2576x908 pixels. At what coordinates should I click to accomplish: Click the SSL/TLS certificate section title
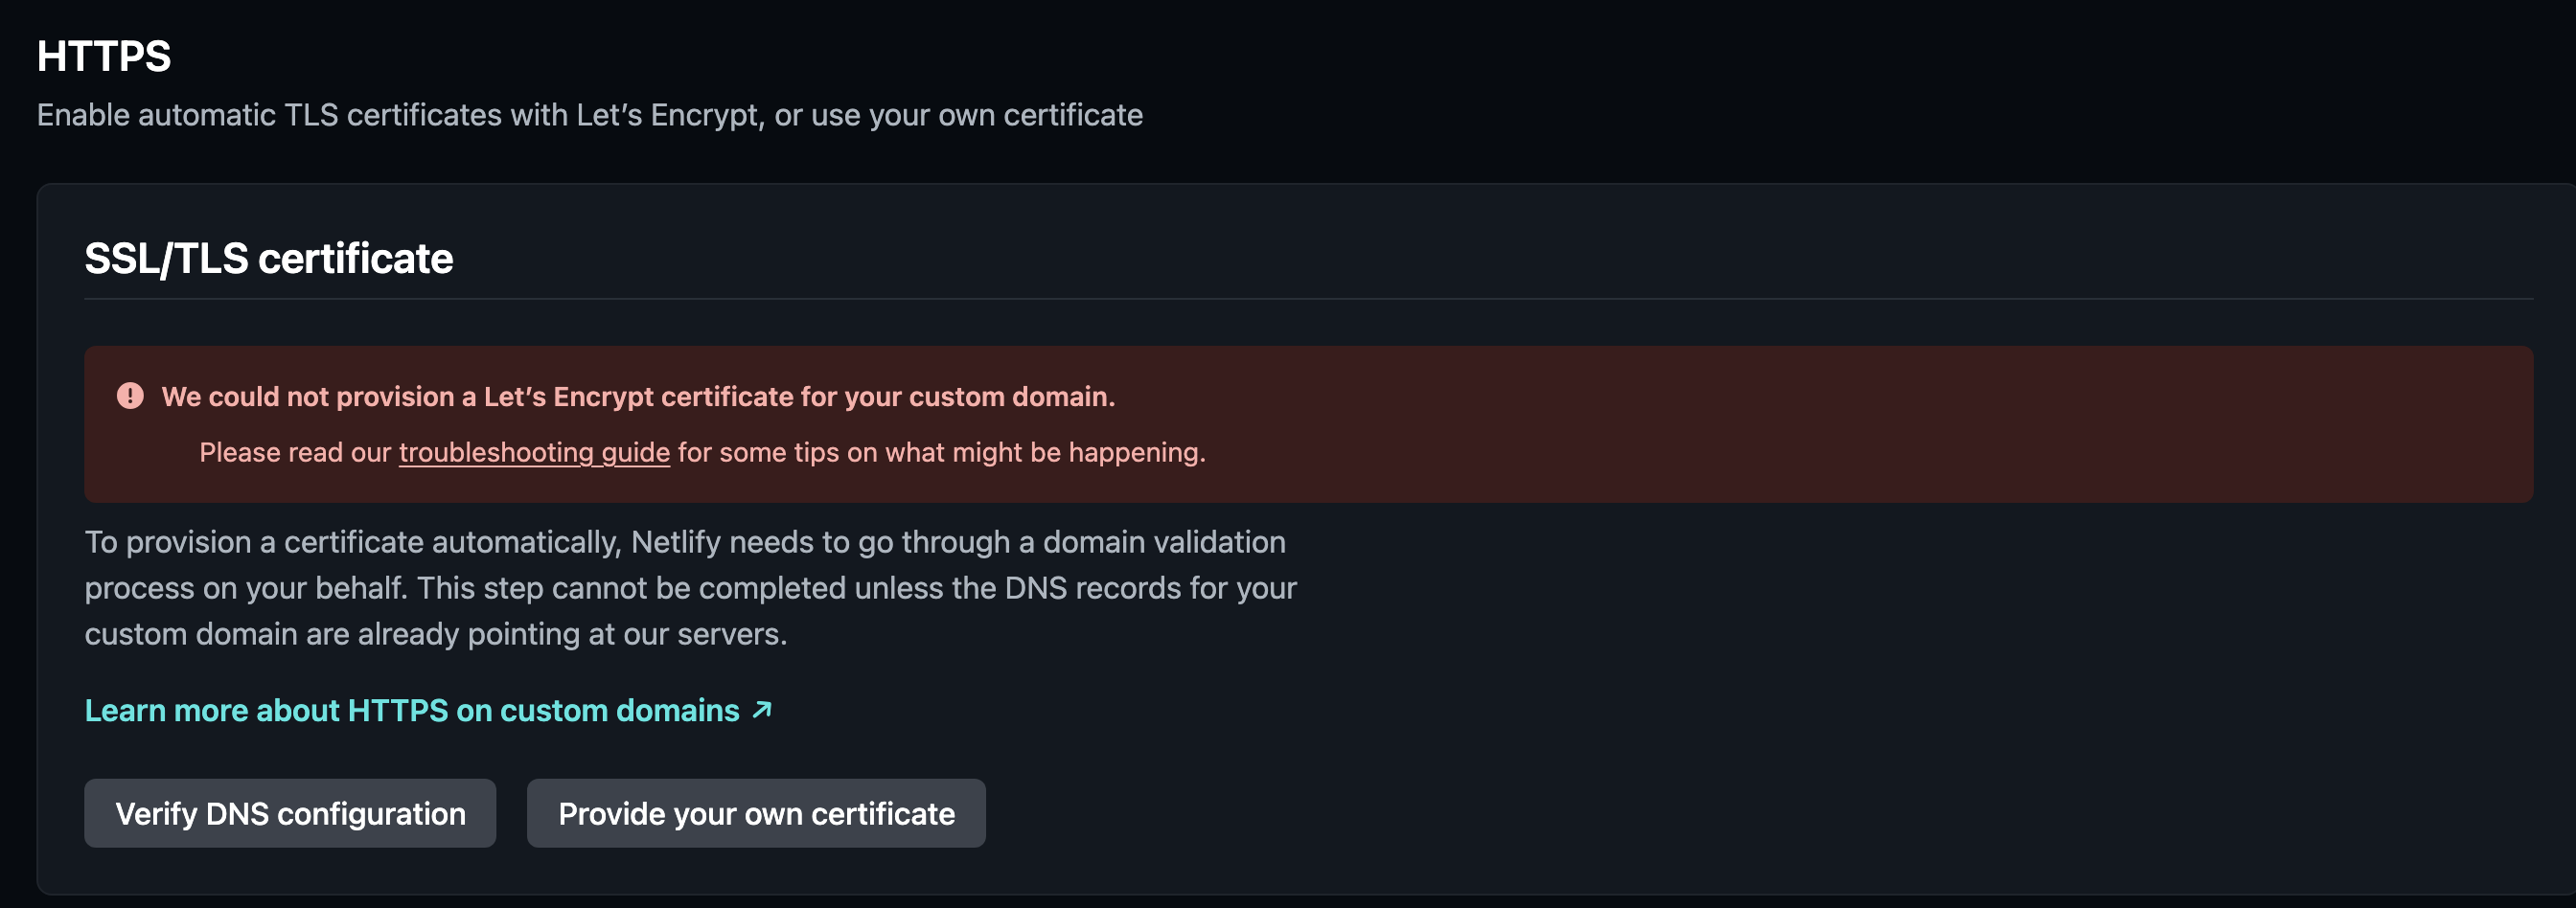(x=268, y=258)
